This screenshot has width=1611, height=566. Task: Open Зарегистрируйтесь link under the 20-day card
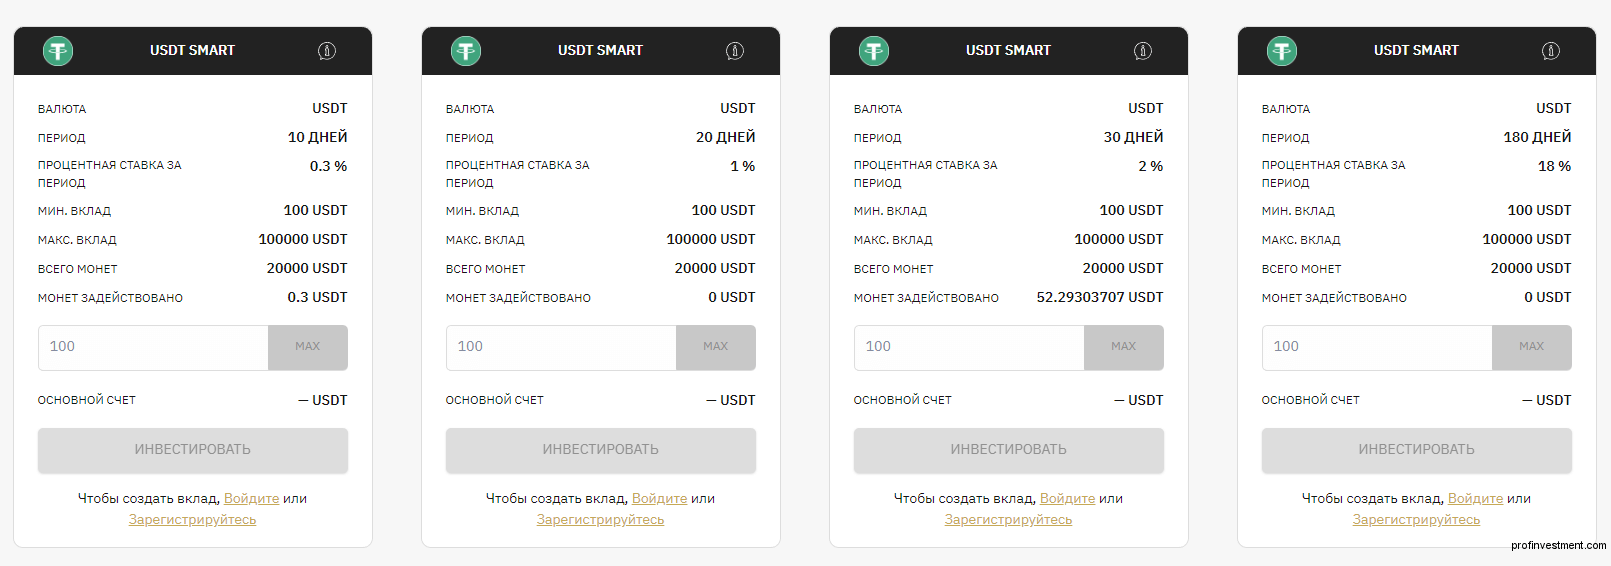click(x=601, y=519)
